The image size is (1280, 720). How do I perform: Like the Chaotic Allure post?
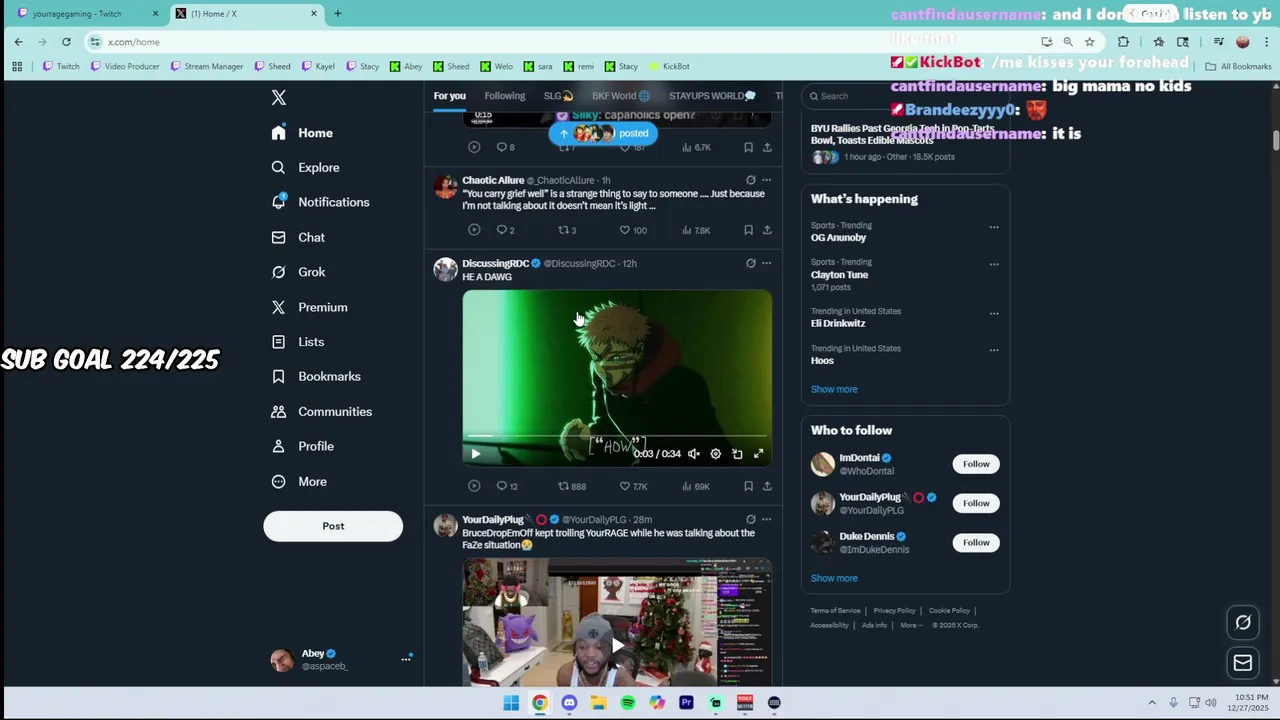pyautogui.click(x=633, y=230)
